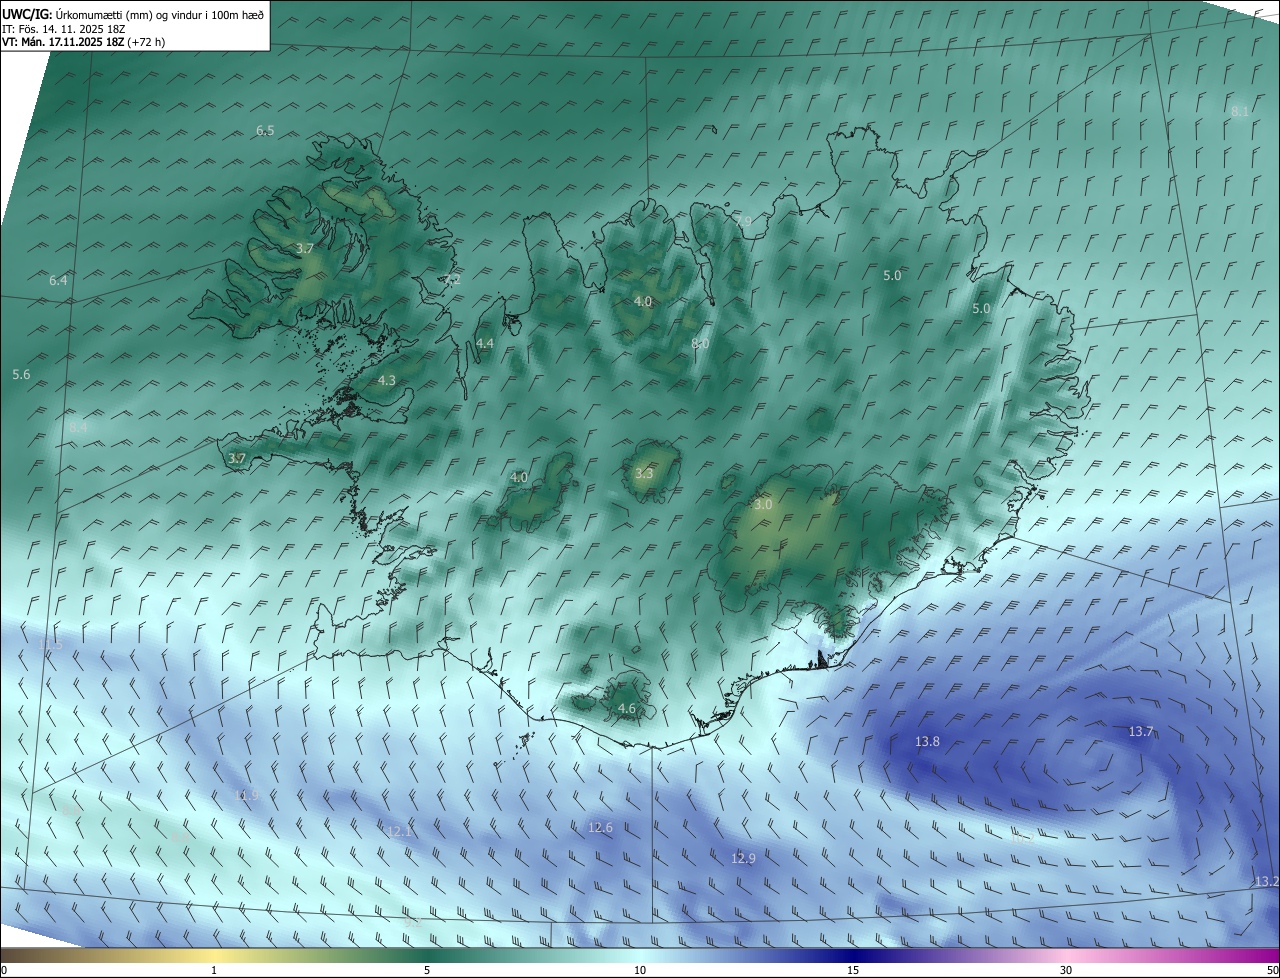Click the 50 tick on the color scale
Viewport: 1280px width, 978px height.
1272,970
